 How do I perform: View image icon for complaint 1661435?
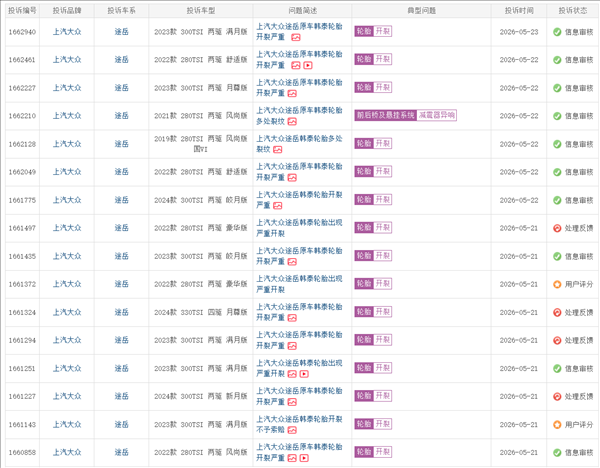coord(292,262)
